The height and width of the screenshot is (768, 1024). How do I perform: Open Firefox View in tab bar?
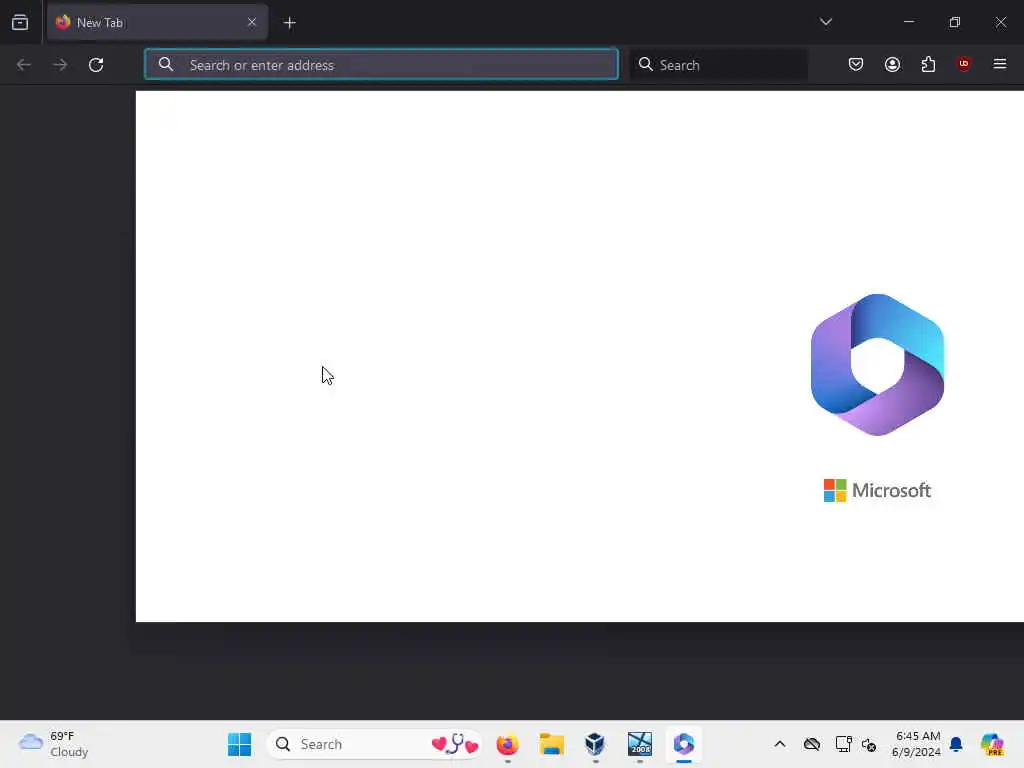pos(20,23)
